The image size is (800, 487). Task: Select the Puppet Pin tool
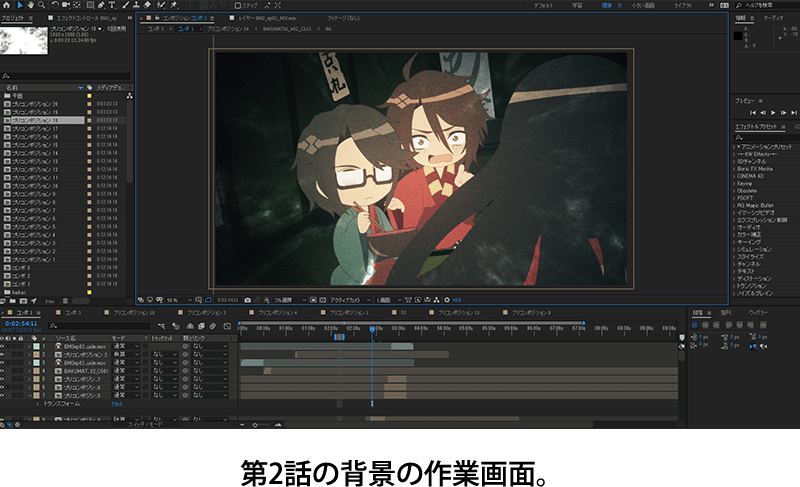174,5
